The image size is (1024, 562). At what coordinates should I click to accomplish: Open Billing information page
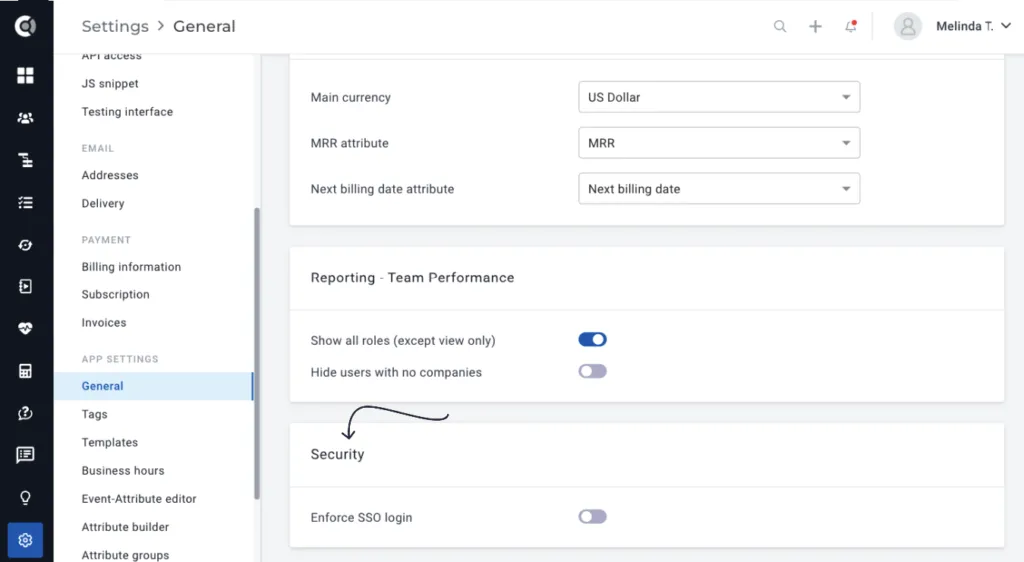pos(131,266)
